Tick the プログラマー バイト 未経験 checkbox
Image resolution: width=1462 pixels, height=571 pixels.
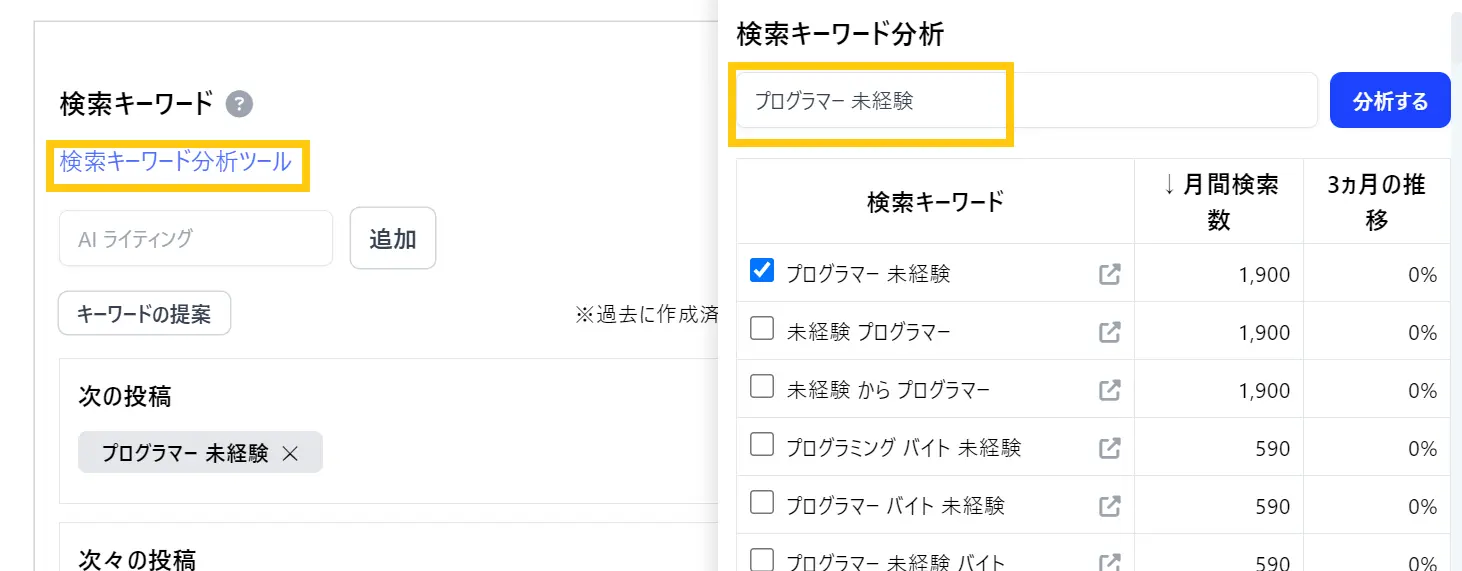pyautogui.click(x=762, y=503)
